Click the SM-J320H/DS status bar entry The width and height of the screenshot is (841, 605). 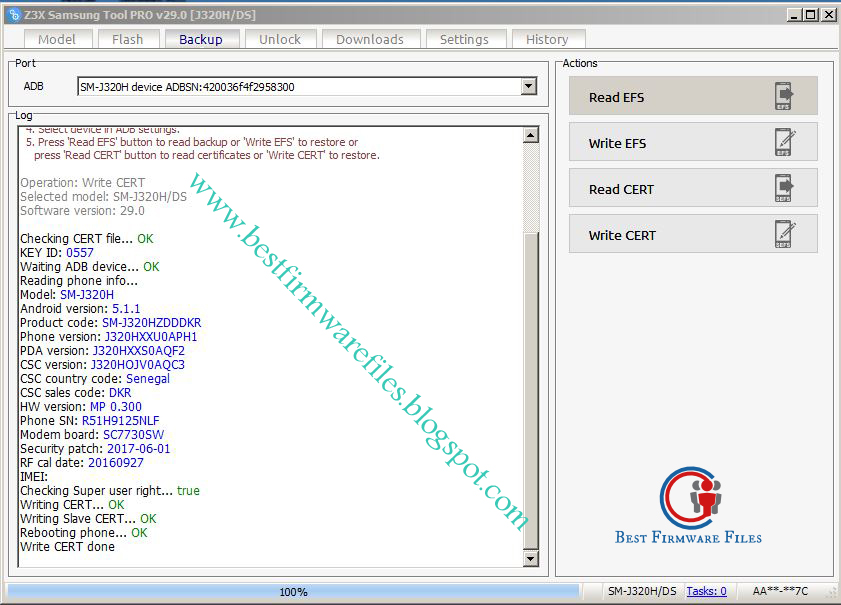pos(642,591)
